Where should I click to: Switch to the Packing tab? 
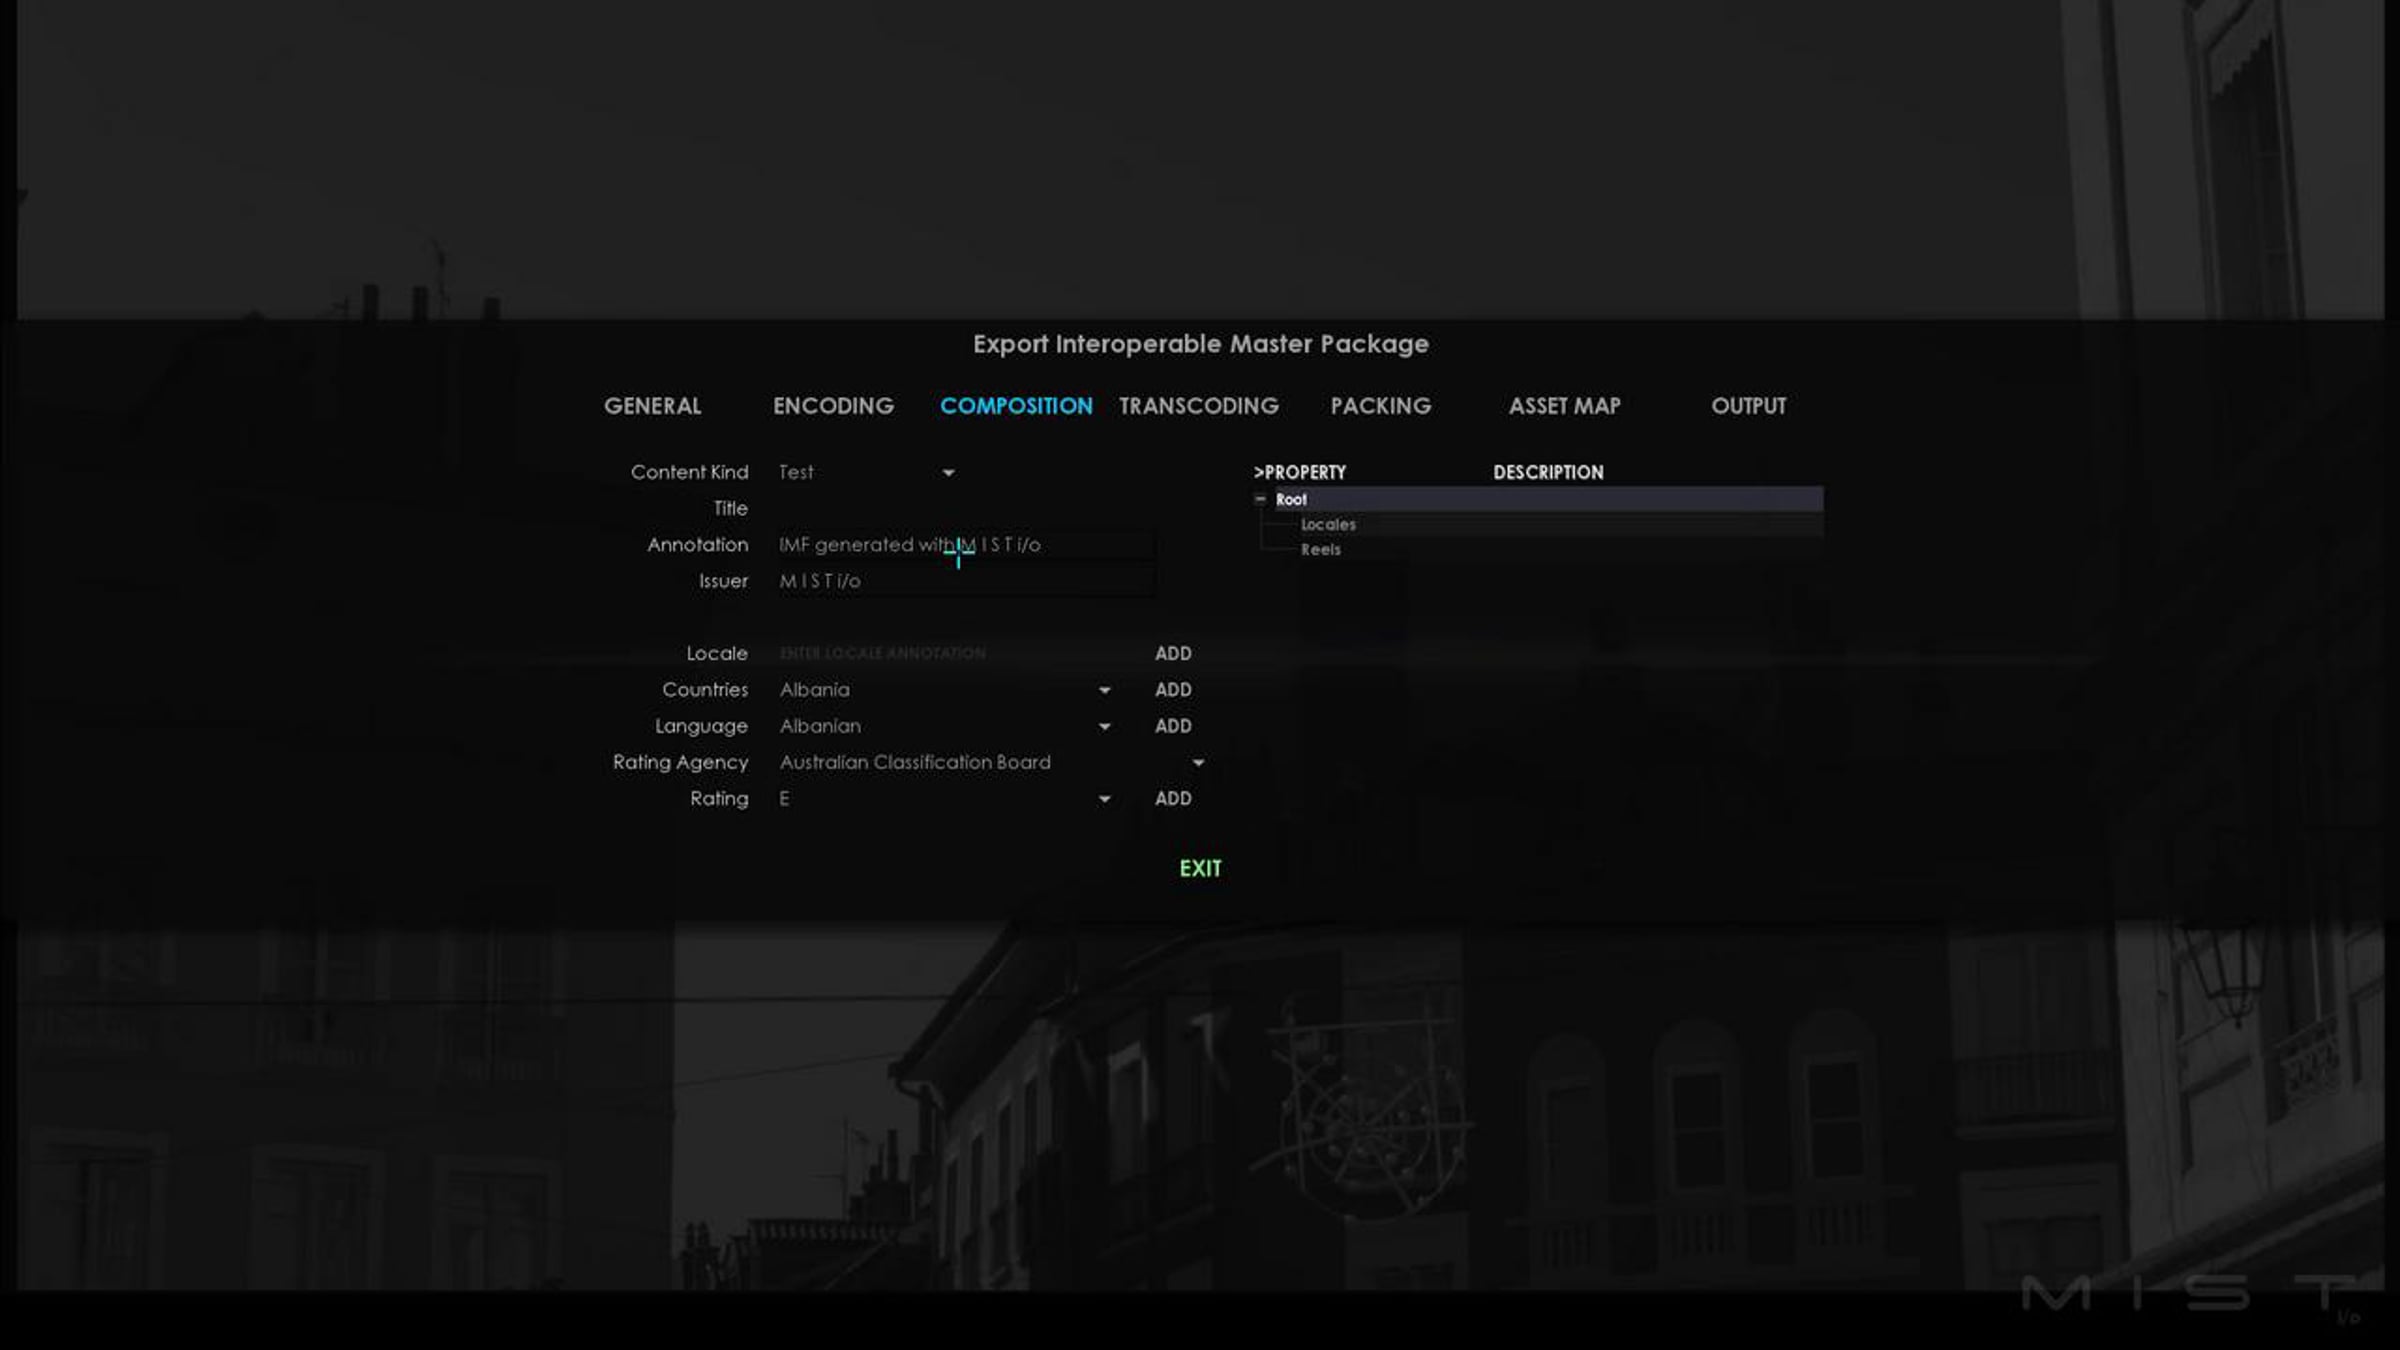pos(1380,406)
